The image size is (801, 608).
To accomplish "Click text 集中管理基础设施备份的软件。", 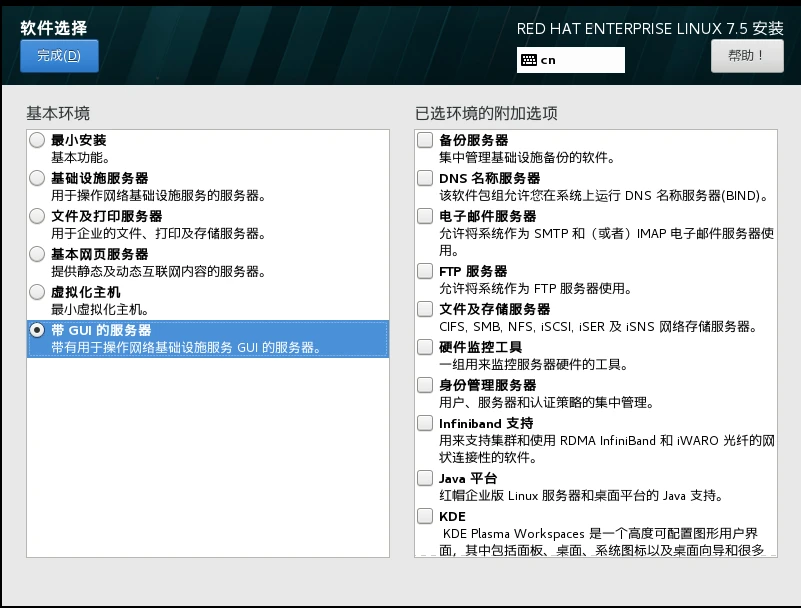I will point(527,157).
